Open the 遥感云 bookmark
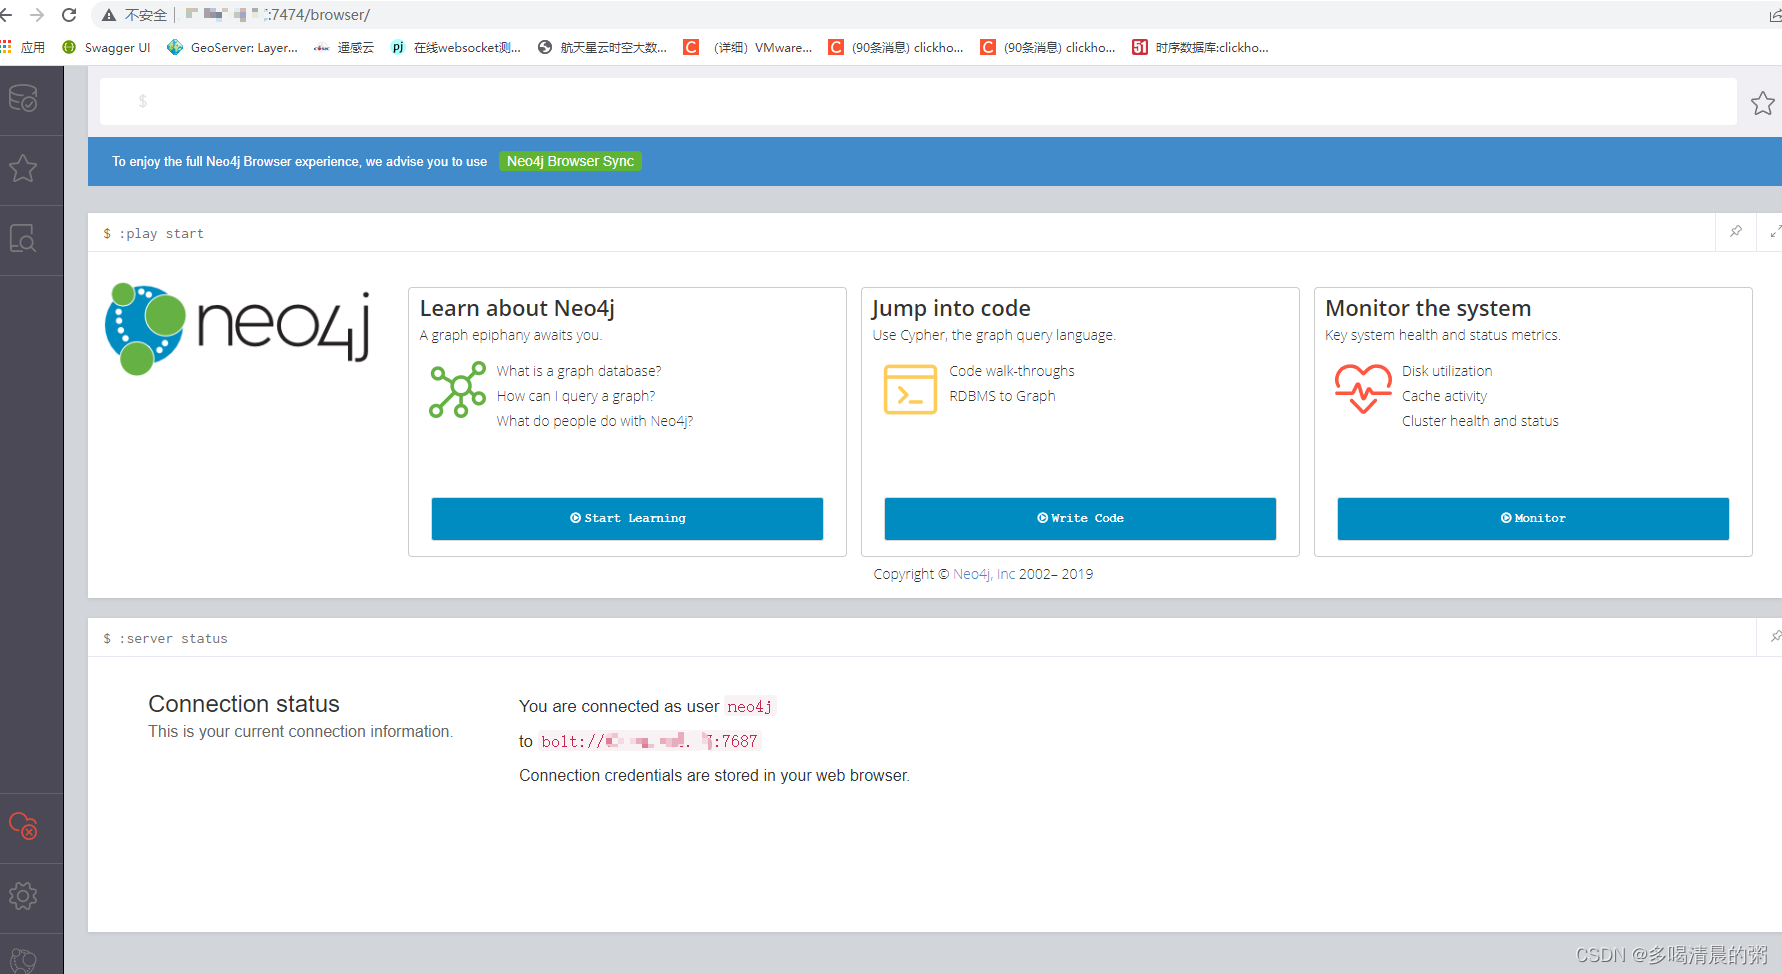1782x974 pixels. click(344, 47)
